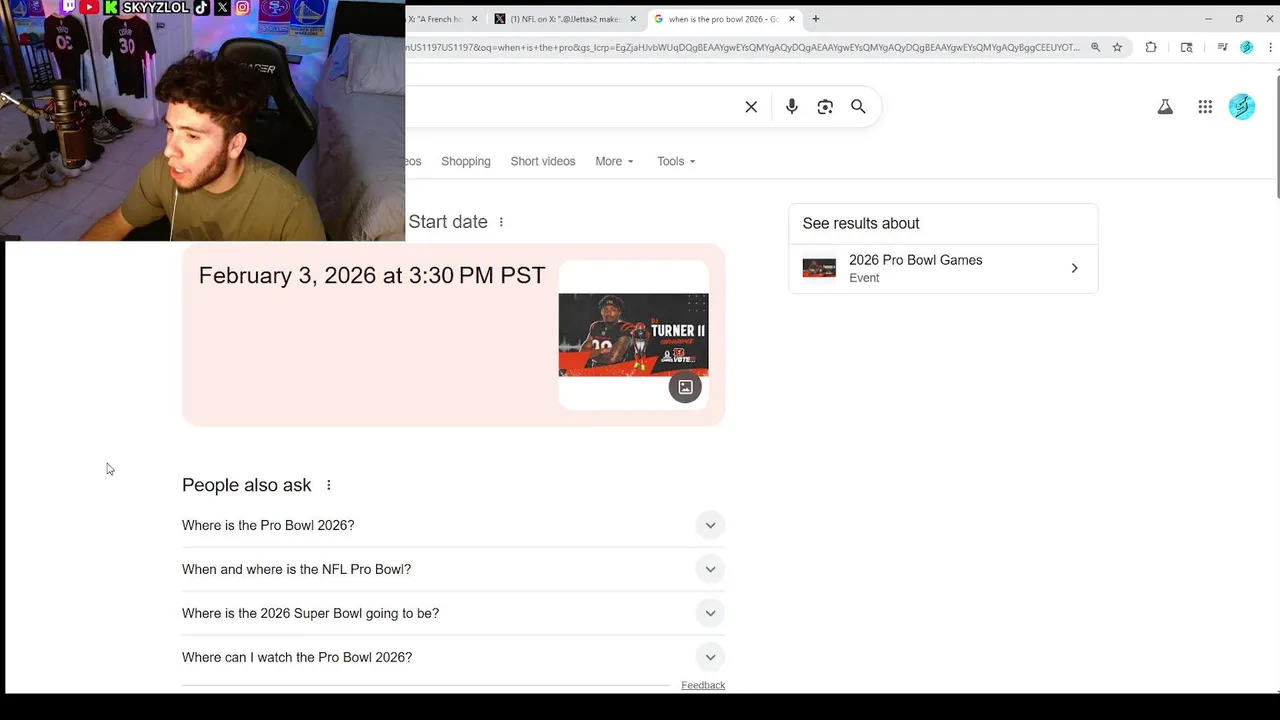
Task: Click the 2026 Pro Bowl Games small thumbnail
Action: [819, 268]
